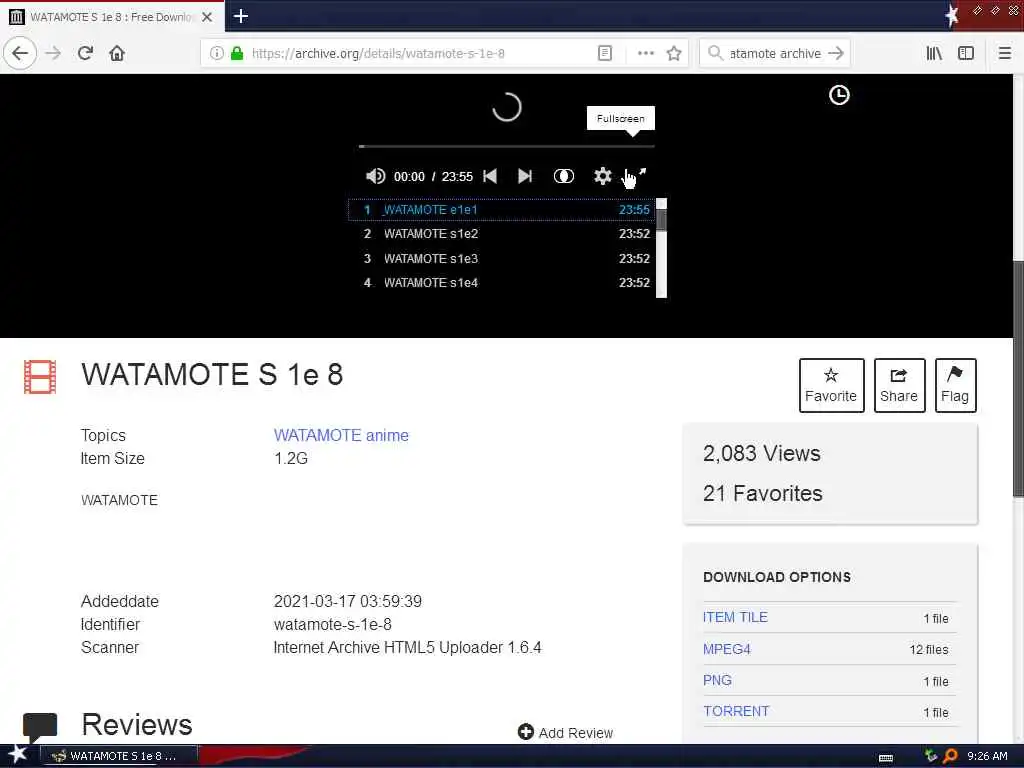Image resolution: width=1024 pixels, height=768 pixels.
Task: Flag this item
Action: (955, 385)
